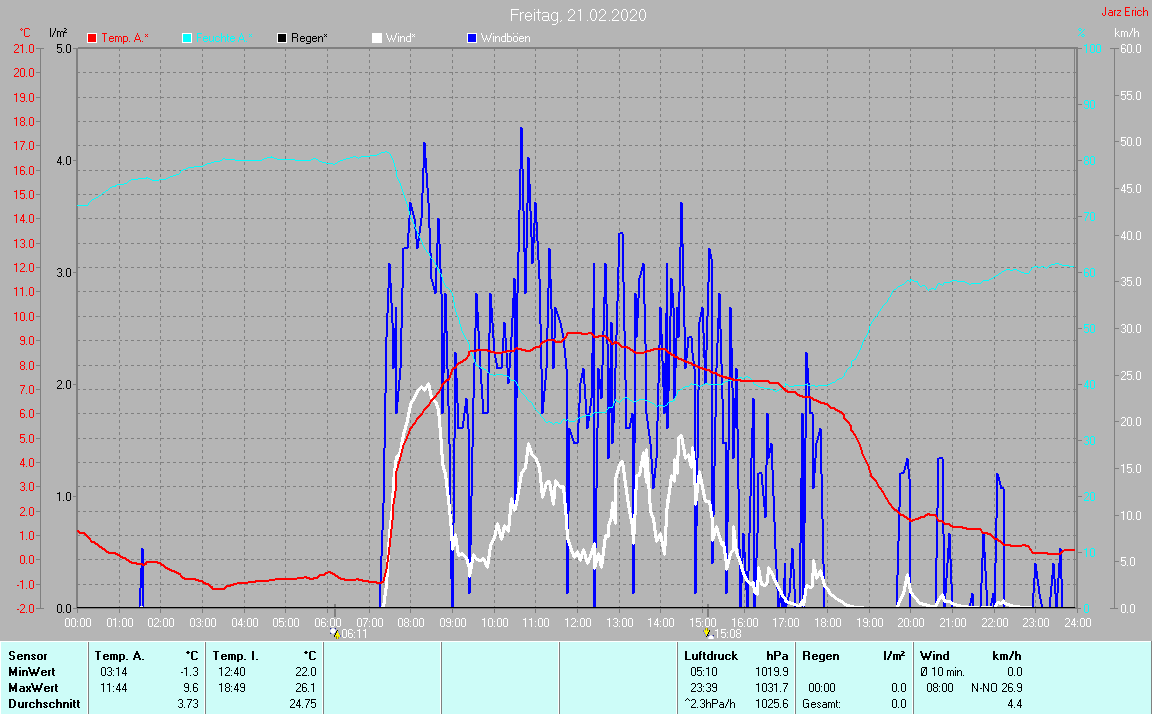Click the 05:10 time of minimum pressure
Viewport: 1152px width, 714px height.
pyautogui.click(x=704, y=672)
